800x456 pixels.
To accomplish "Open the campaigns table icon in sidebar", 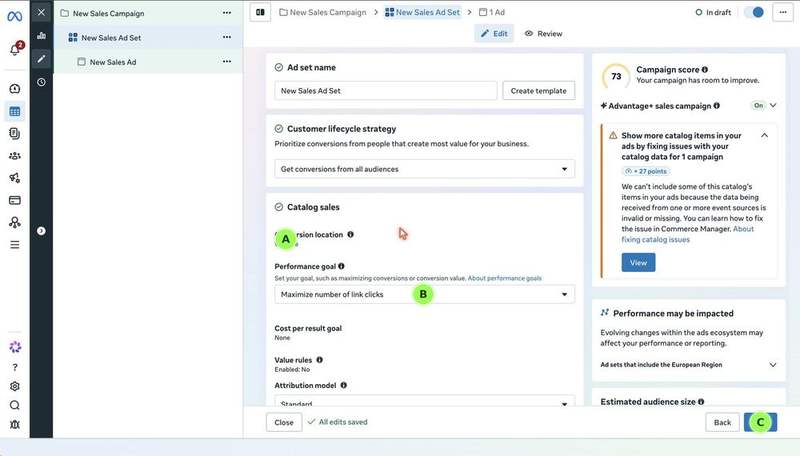I will coord(15,111).
